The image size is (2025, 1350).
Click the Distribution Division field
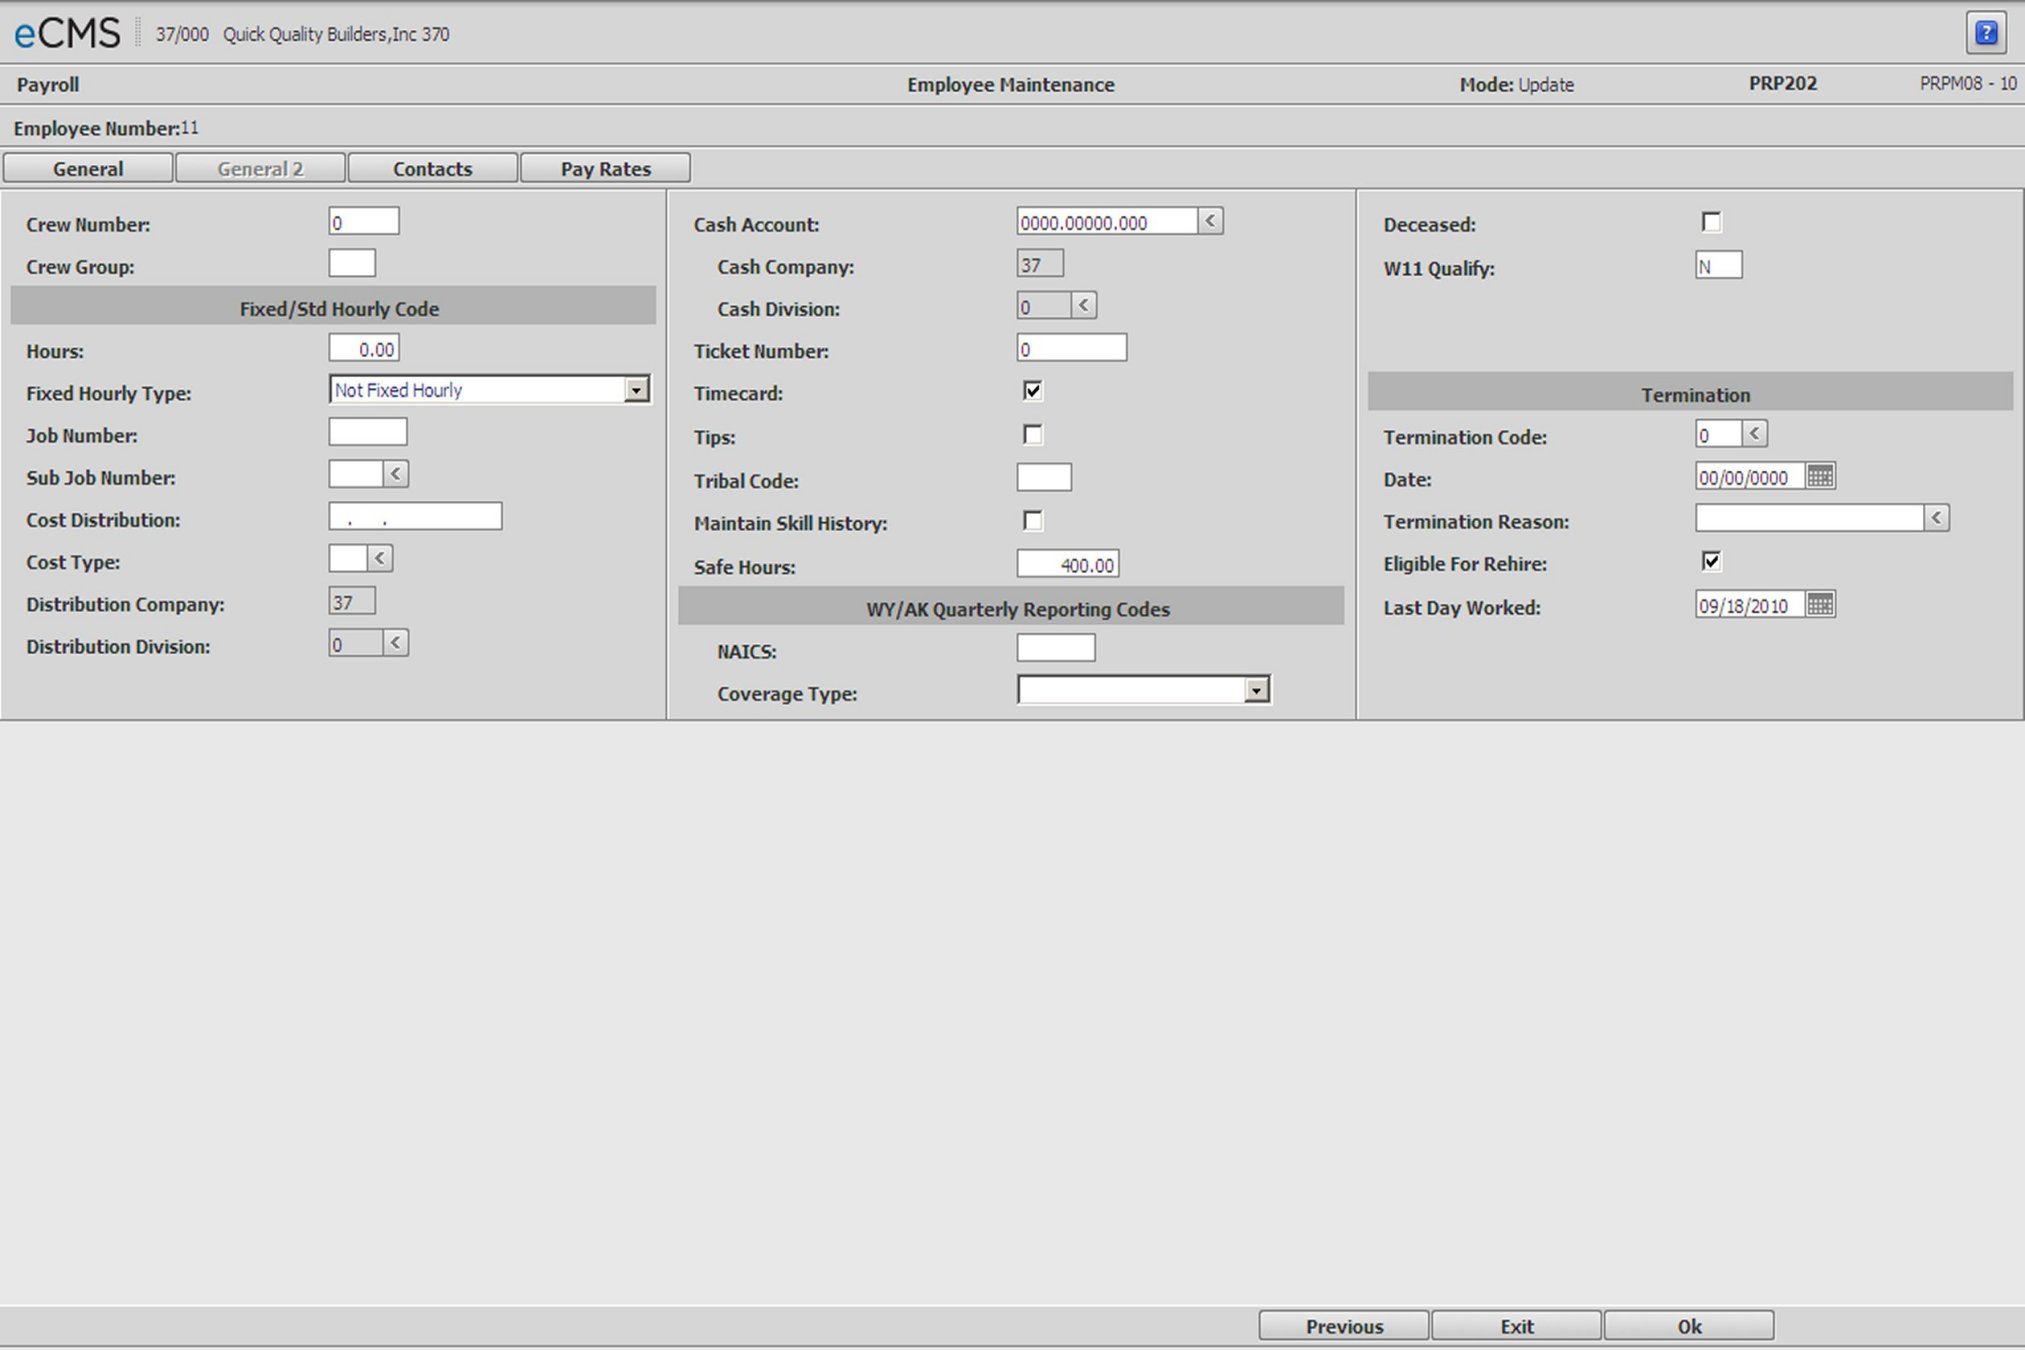click(x=356, y=642)
